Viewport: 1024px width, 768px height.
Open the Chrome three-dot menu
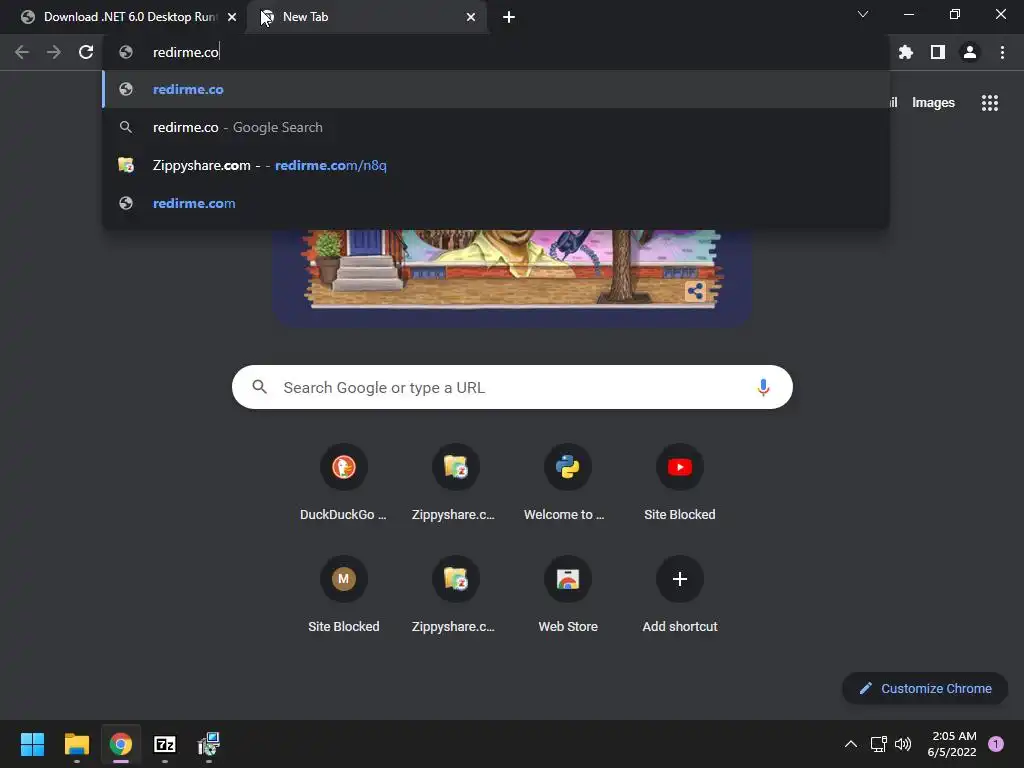1002,52
